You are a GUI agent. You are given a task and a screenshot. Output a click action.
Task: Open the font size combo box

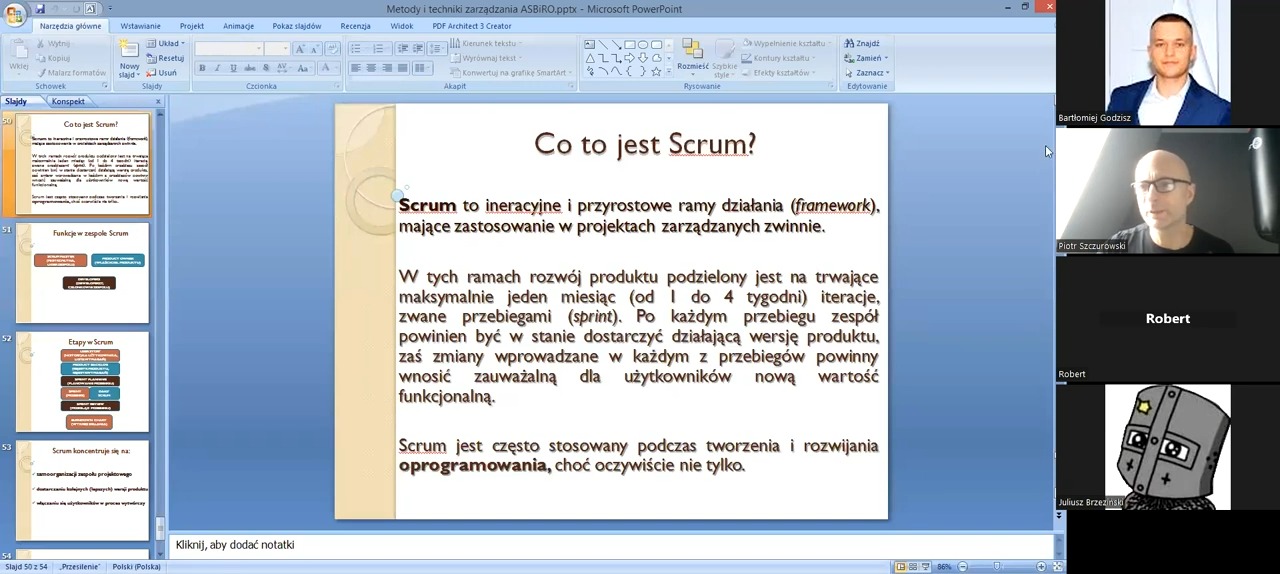277,49
